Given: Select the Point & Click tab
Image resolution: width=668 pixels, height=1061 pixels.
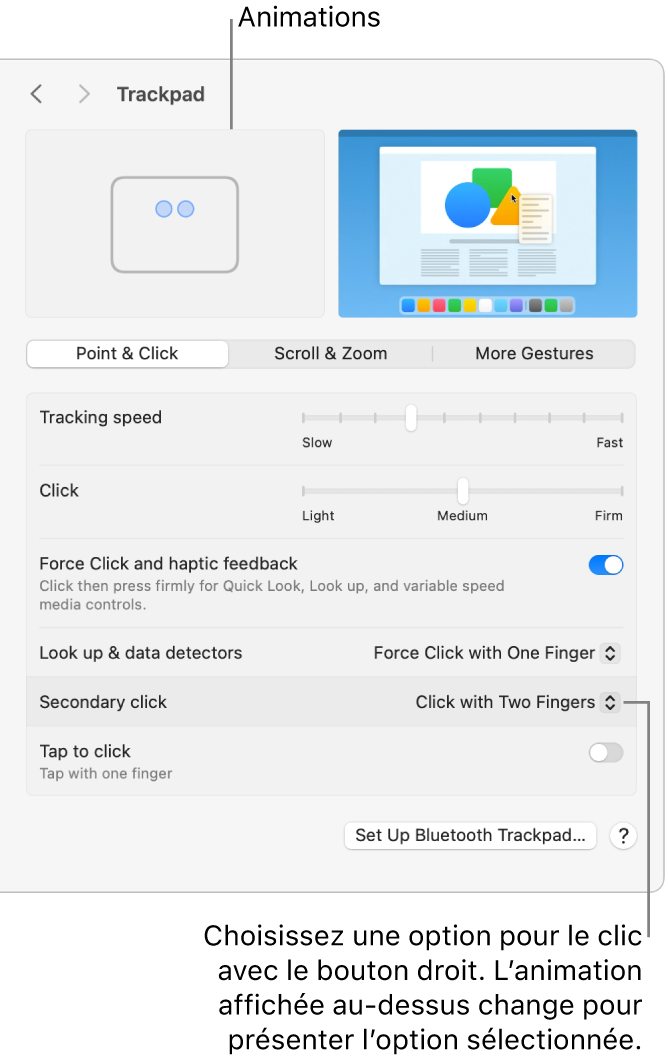Looking at the screenshot, I should pos(127,354).
